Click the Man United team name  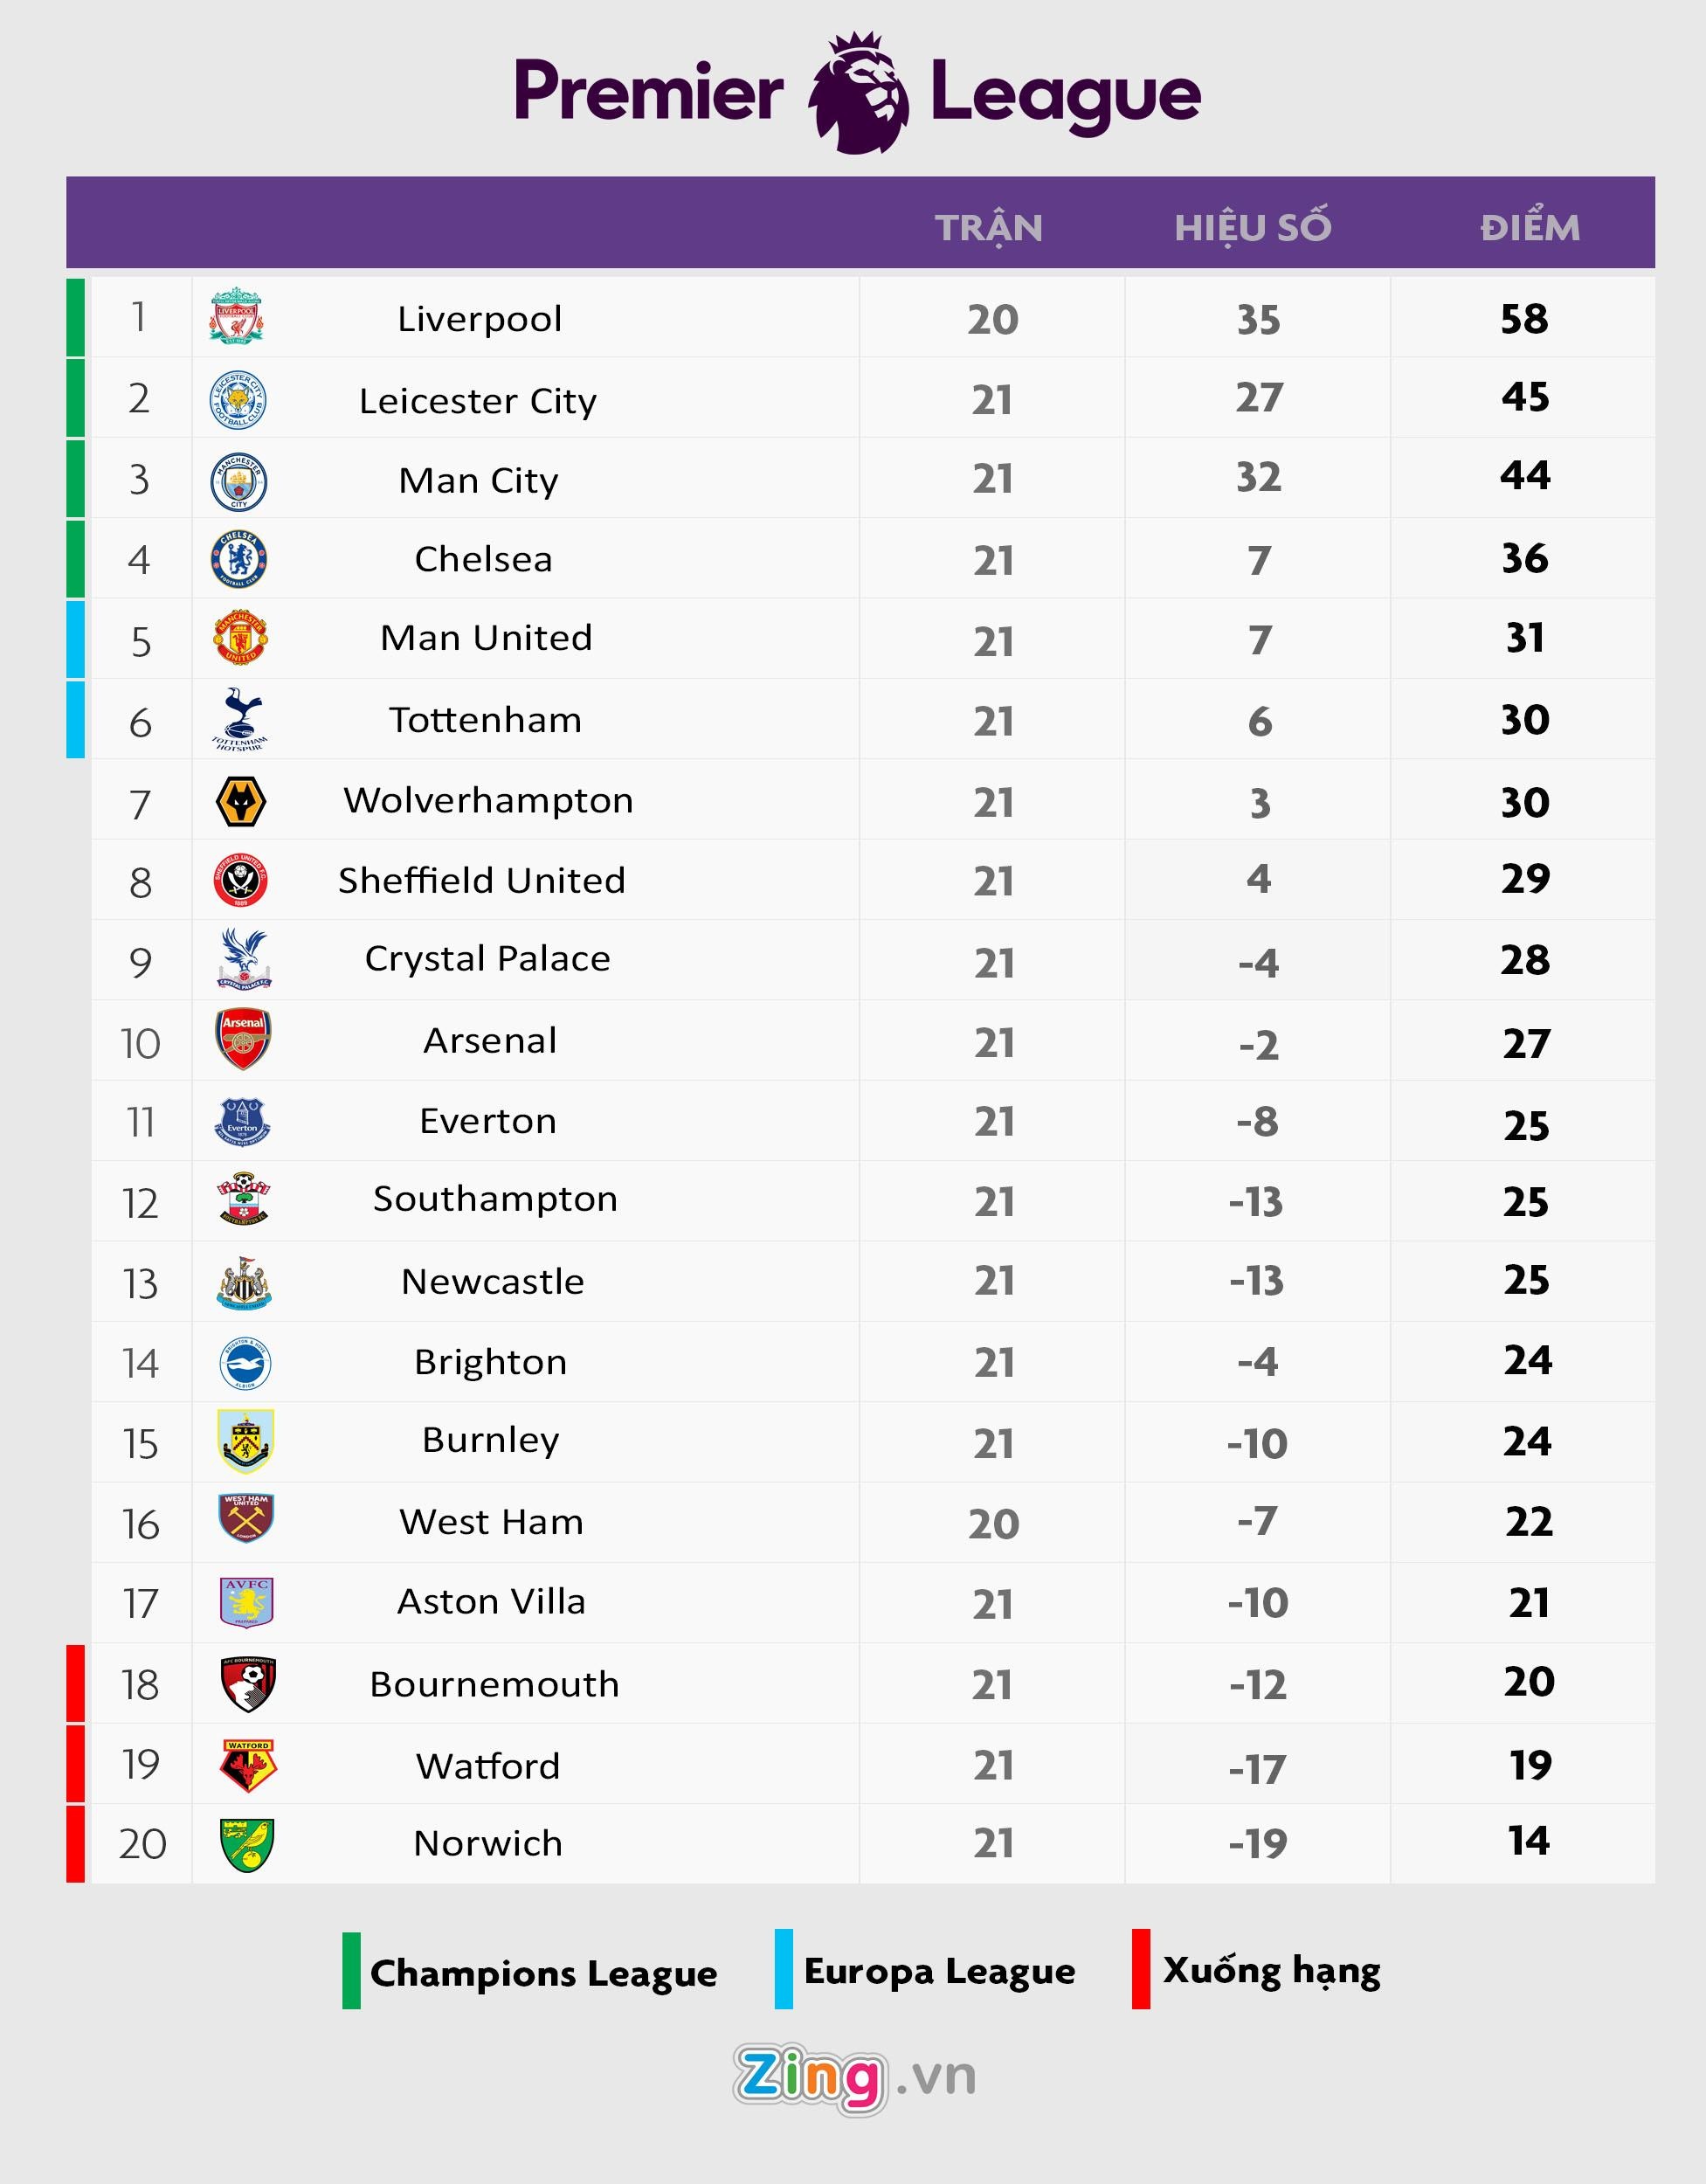(486, 638)
